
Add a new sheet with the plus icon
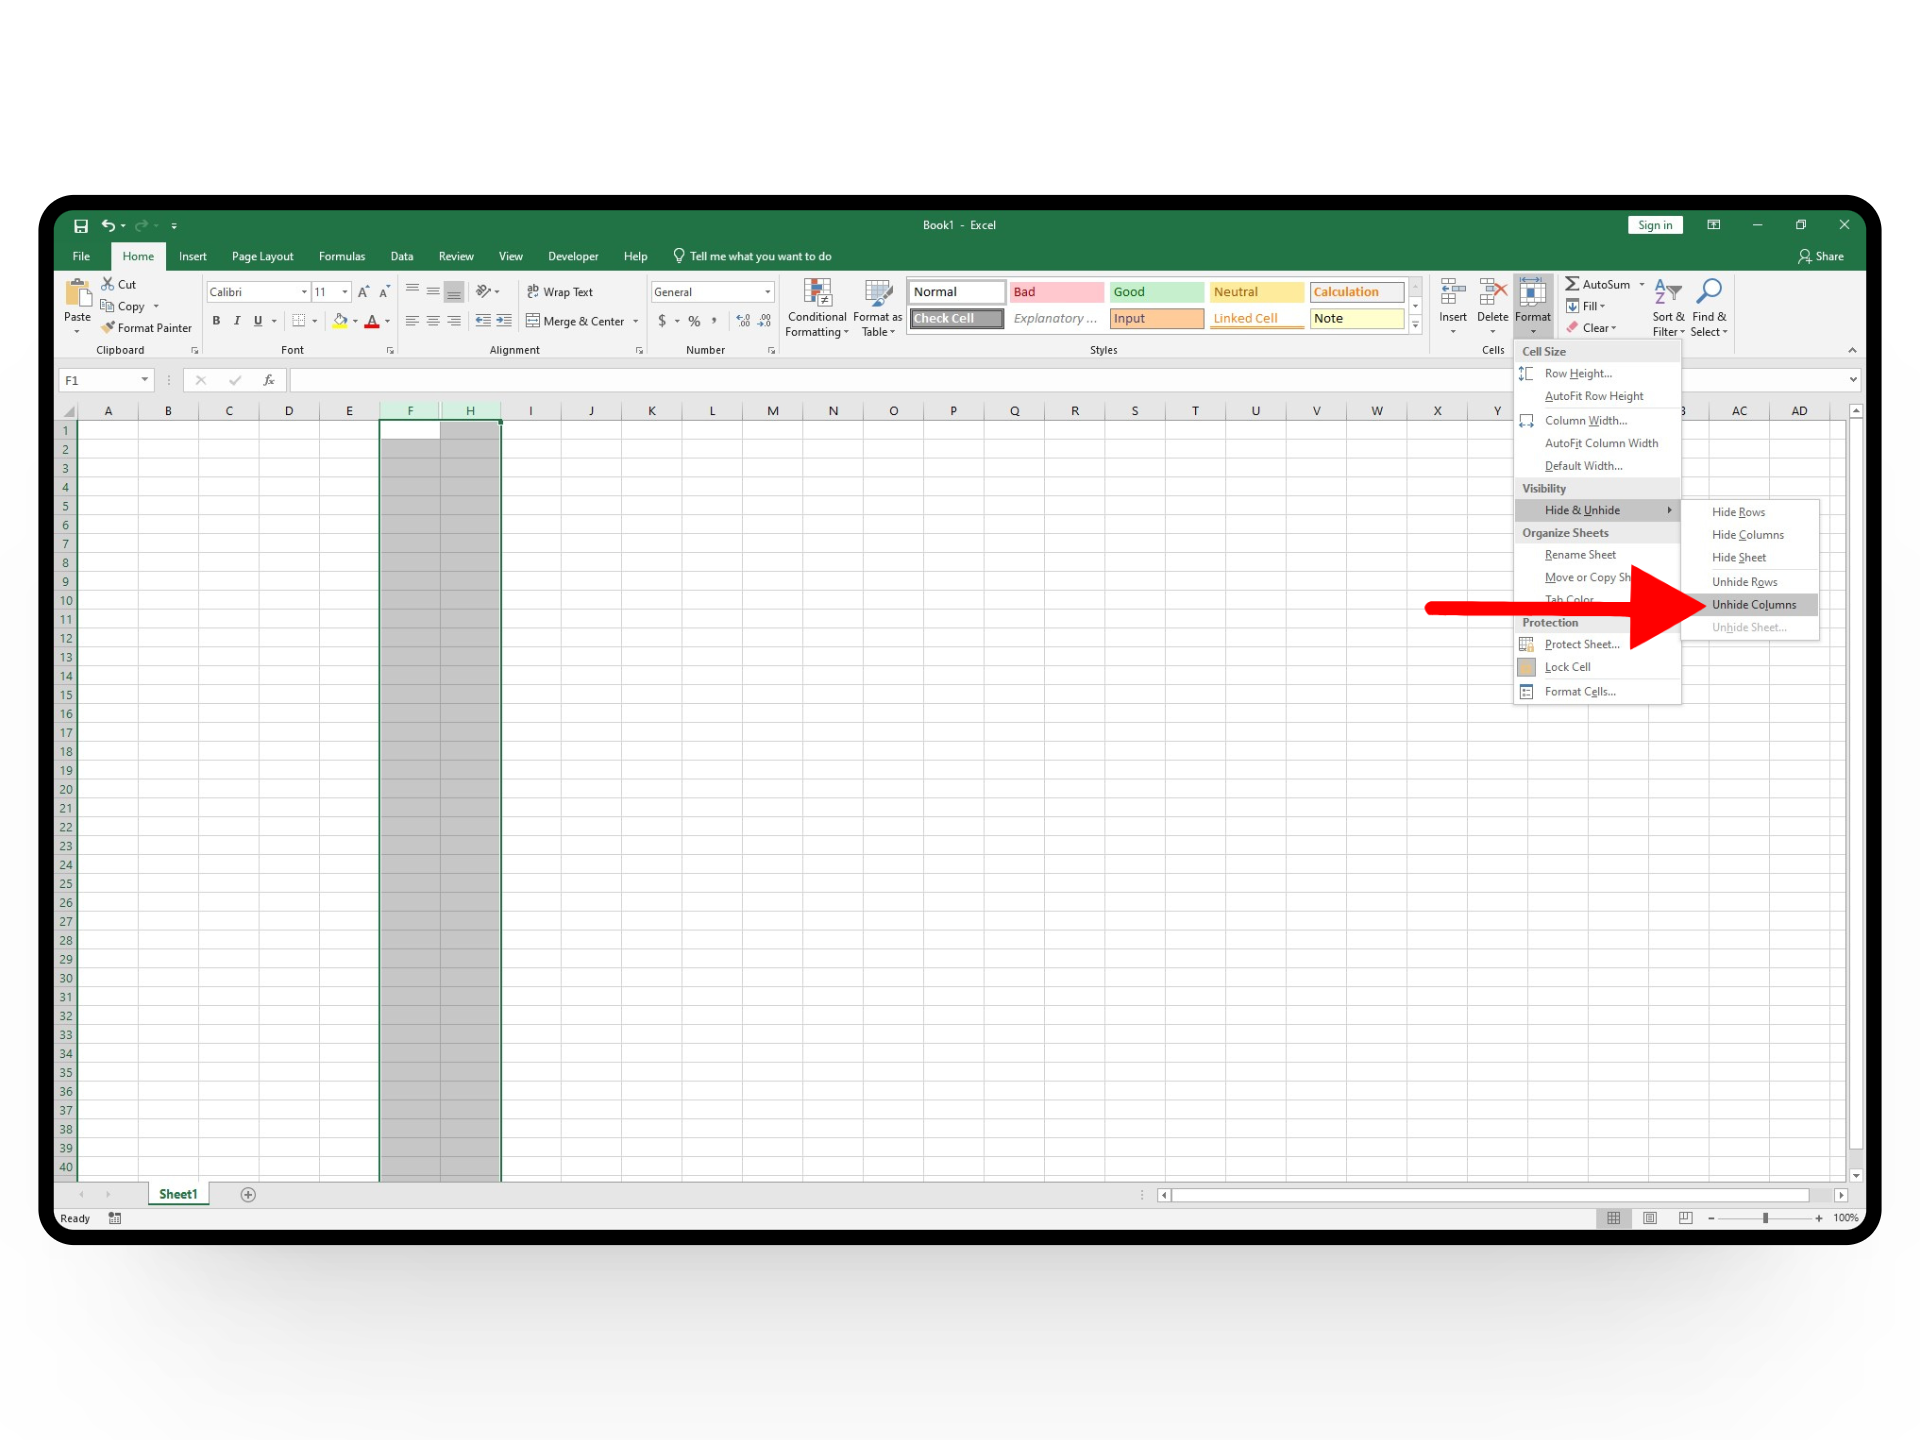click(x=248, y=1194)
